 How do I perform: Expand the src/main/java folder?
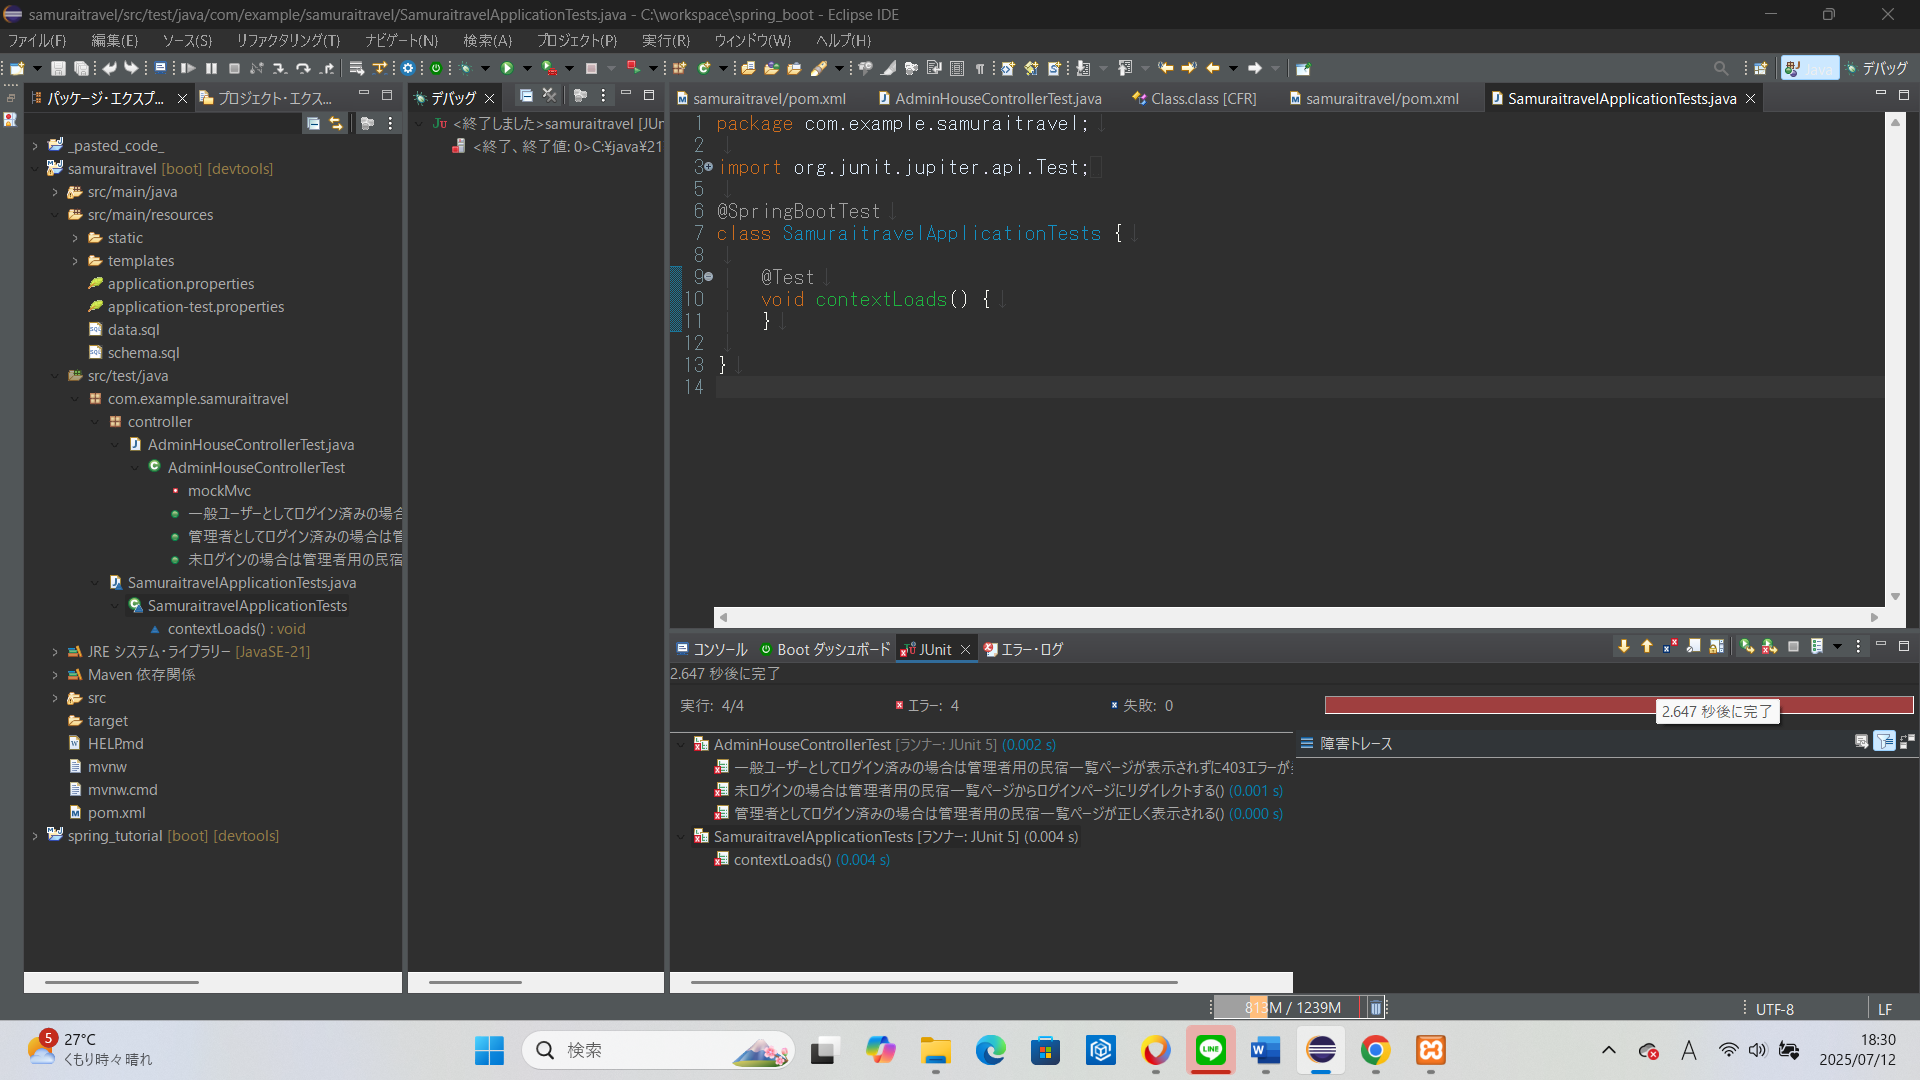pyautogui.click(x=55, y=192)
